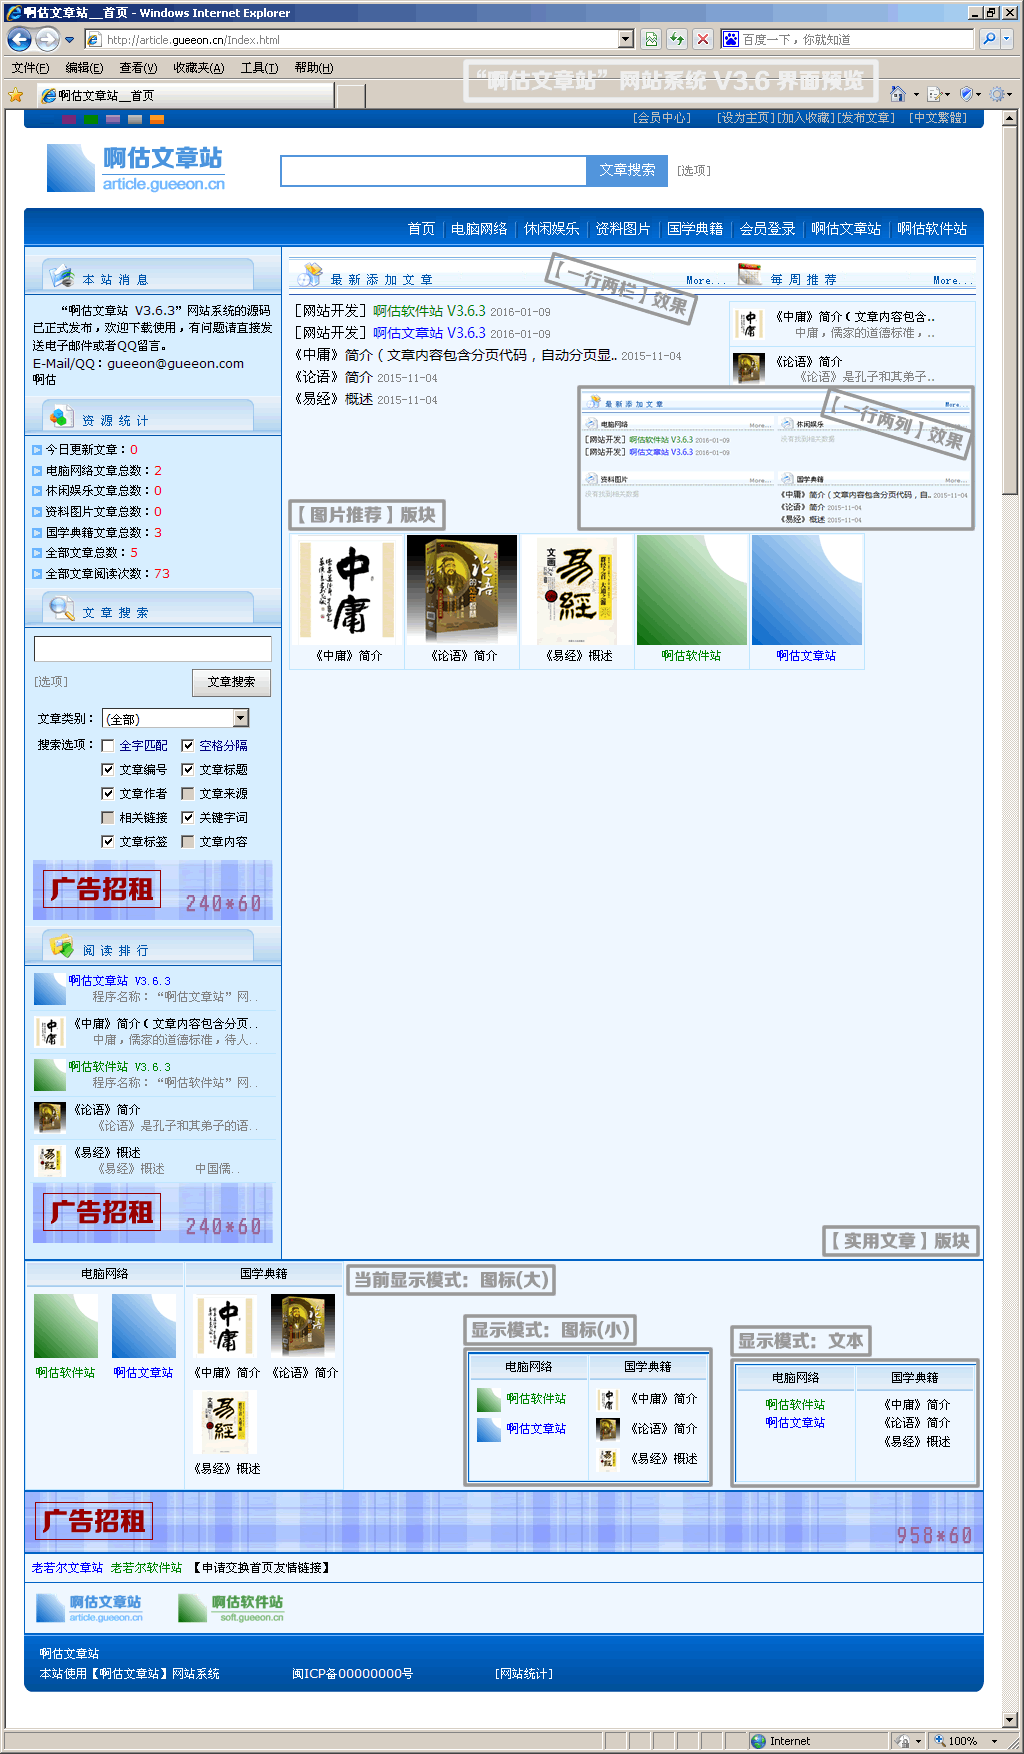1024x1754 pixels.
Task: Click the red Stop loading icon
Action: click(x=703, y=39)
